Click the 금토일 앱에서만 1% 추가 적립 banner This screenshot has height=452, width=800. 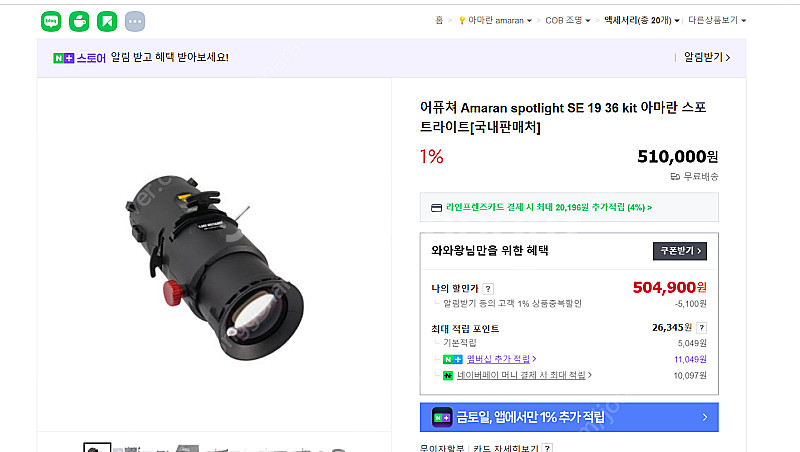[569, 417]
